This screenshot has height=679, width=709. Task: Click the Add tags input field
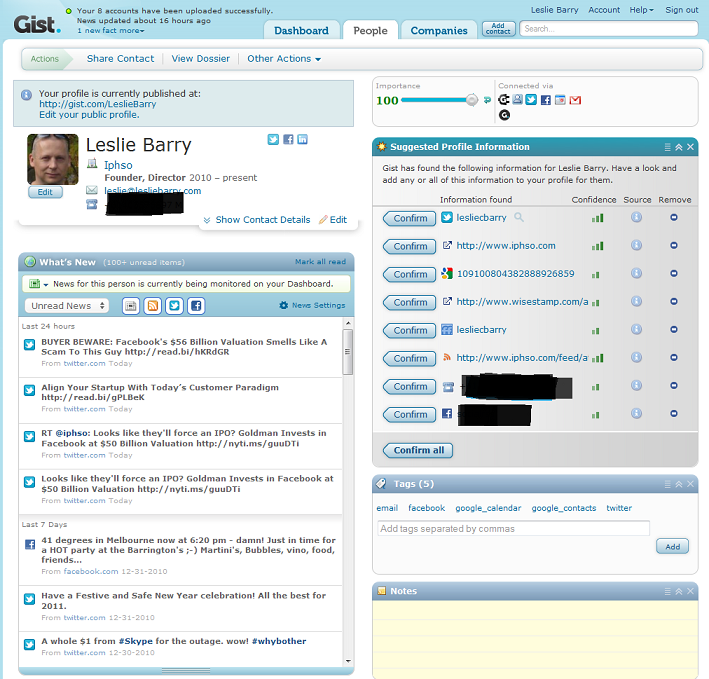click(513, 528)
